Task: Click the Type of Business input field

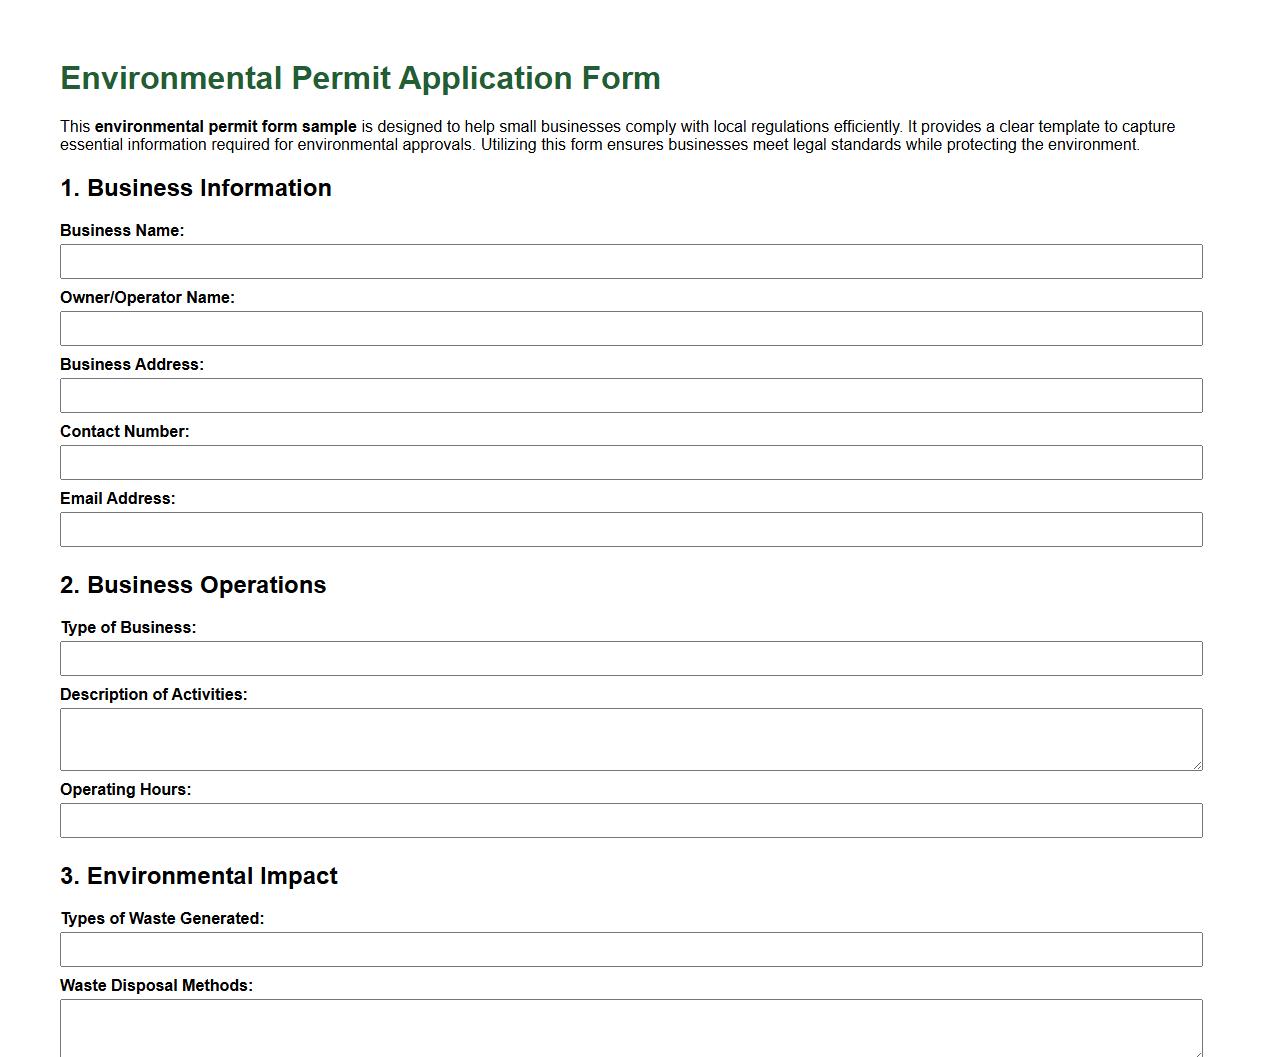Action: click(x=631, y=658)
